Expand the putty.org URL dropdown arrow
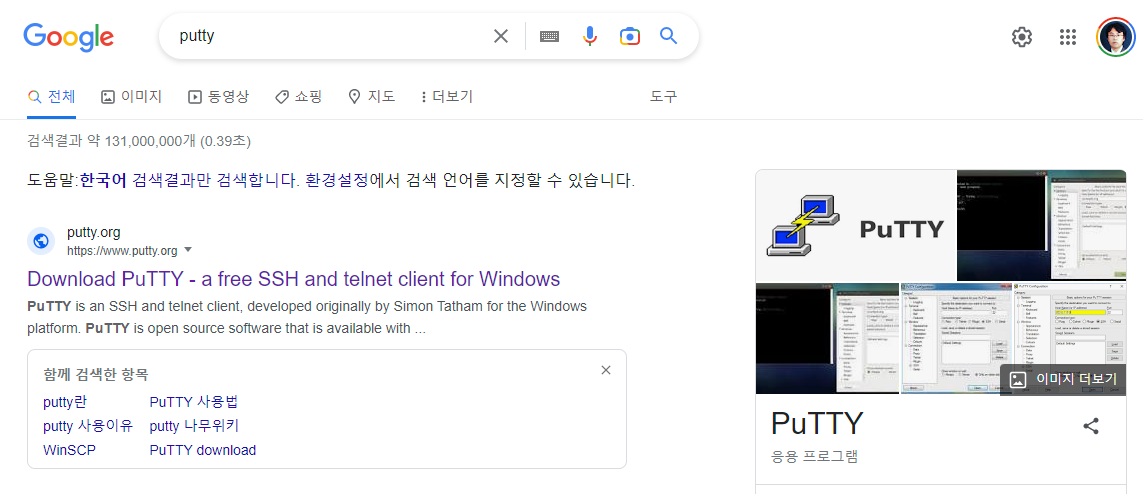 pyautogui.click(x=188, y=250)
